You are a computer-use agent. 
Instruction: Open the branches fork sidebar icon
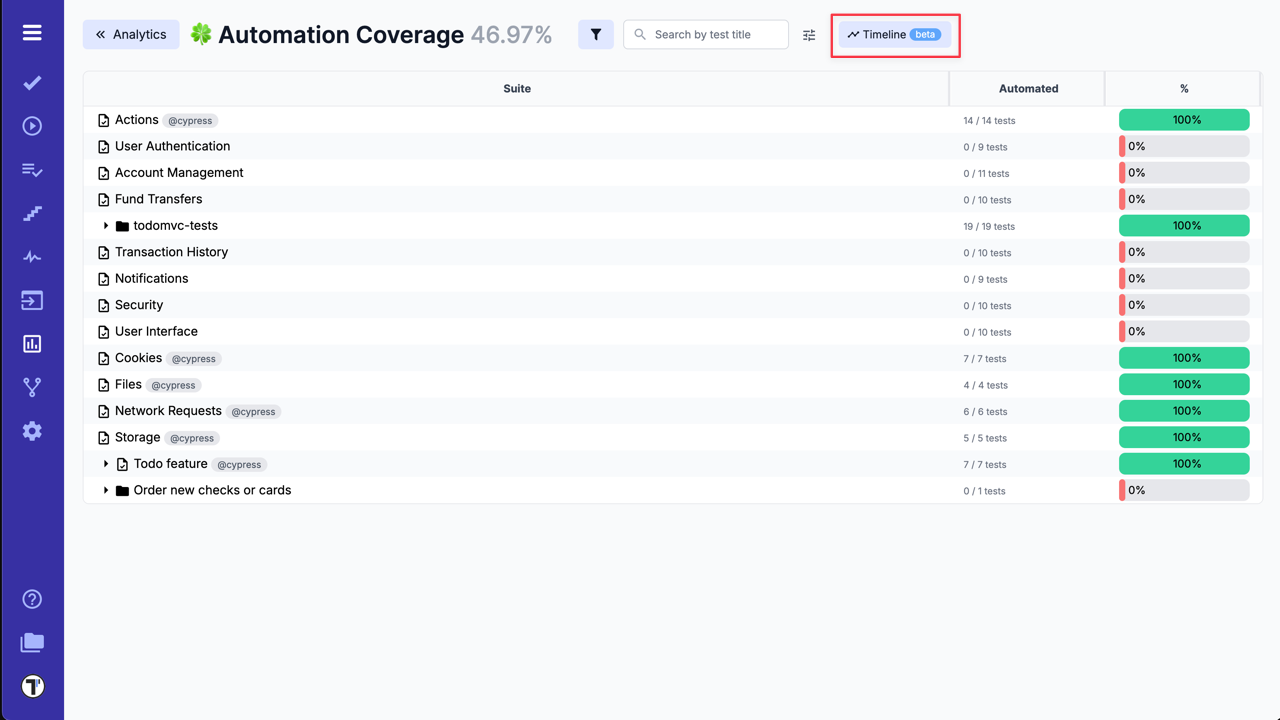[32, 387]
